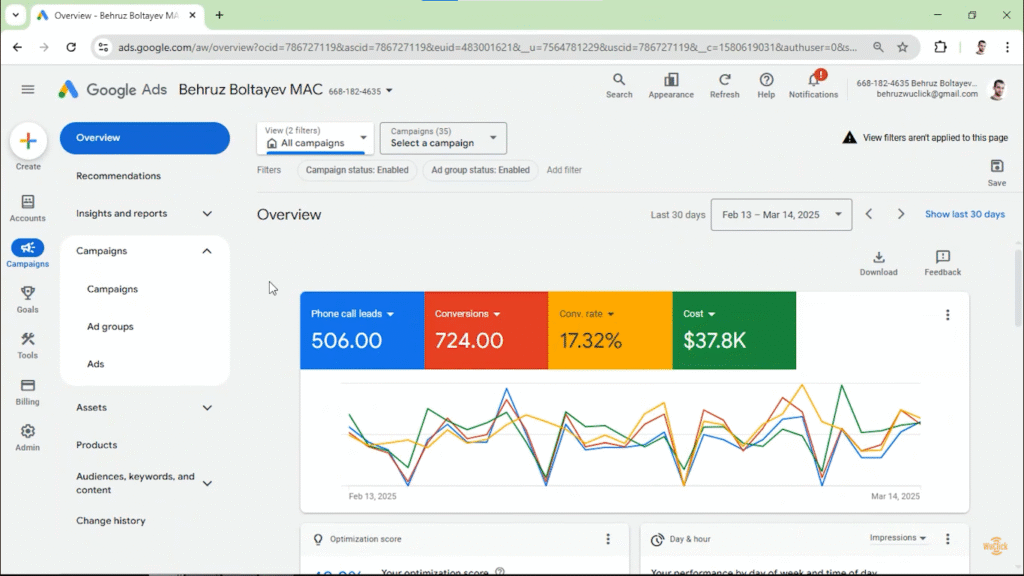Click the page vertical scrollbar
Image resolution: width=1024 pixels, height=576 pixels.
point(1019,287)
